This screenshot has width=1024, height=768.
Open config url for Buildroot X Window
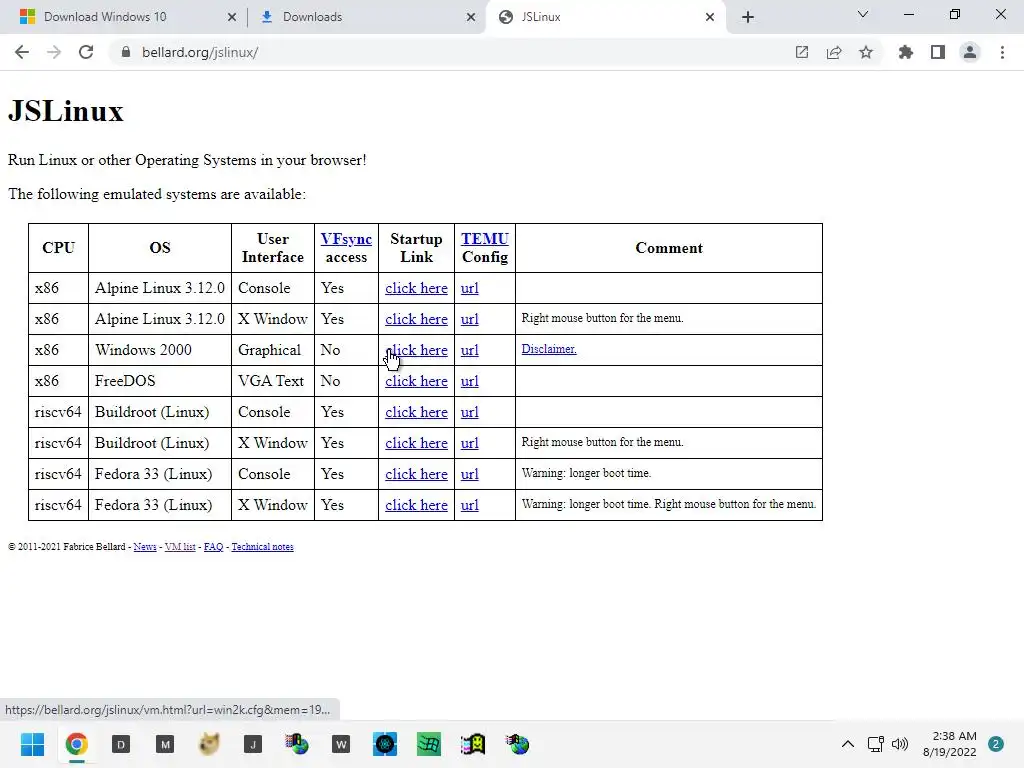[470, 443]
